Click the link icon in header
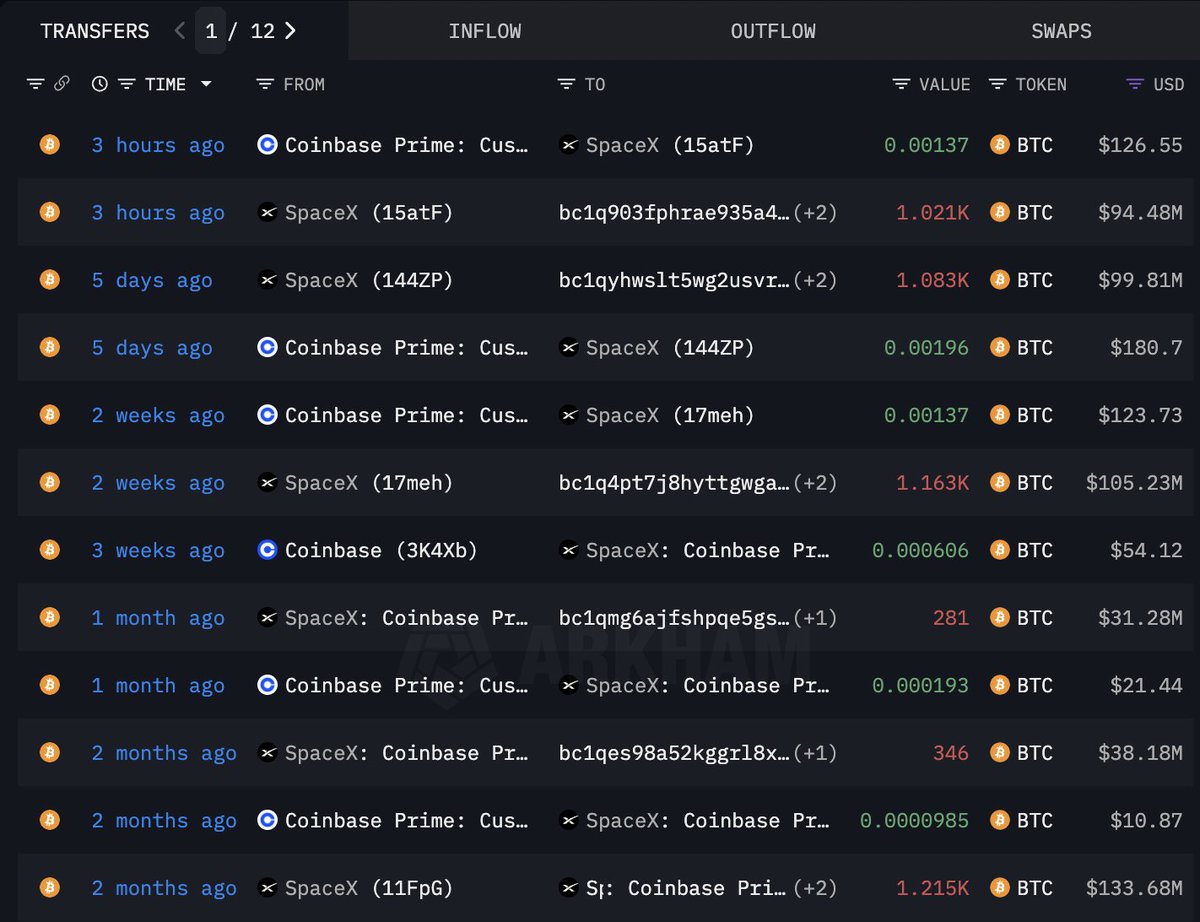This screenshot has height=922, width=1200. (61, 84)
